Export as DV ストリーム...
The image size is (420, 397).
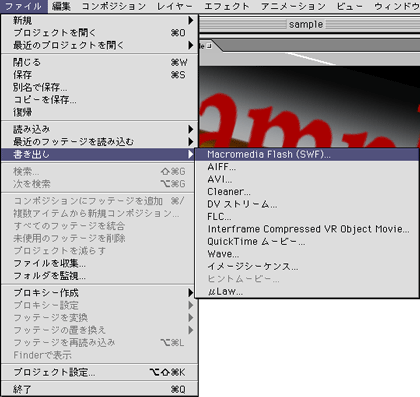coord(307,204)
